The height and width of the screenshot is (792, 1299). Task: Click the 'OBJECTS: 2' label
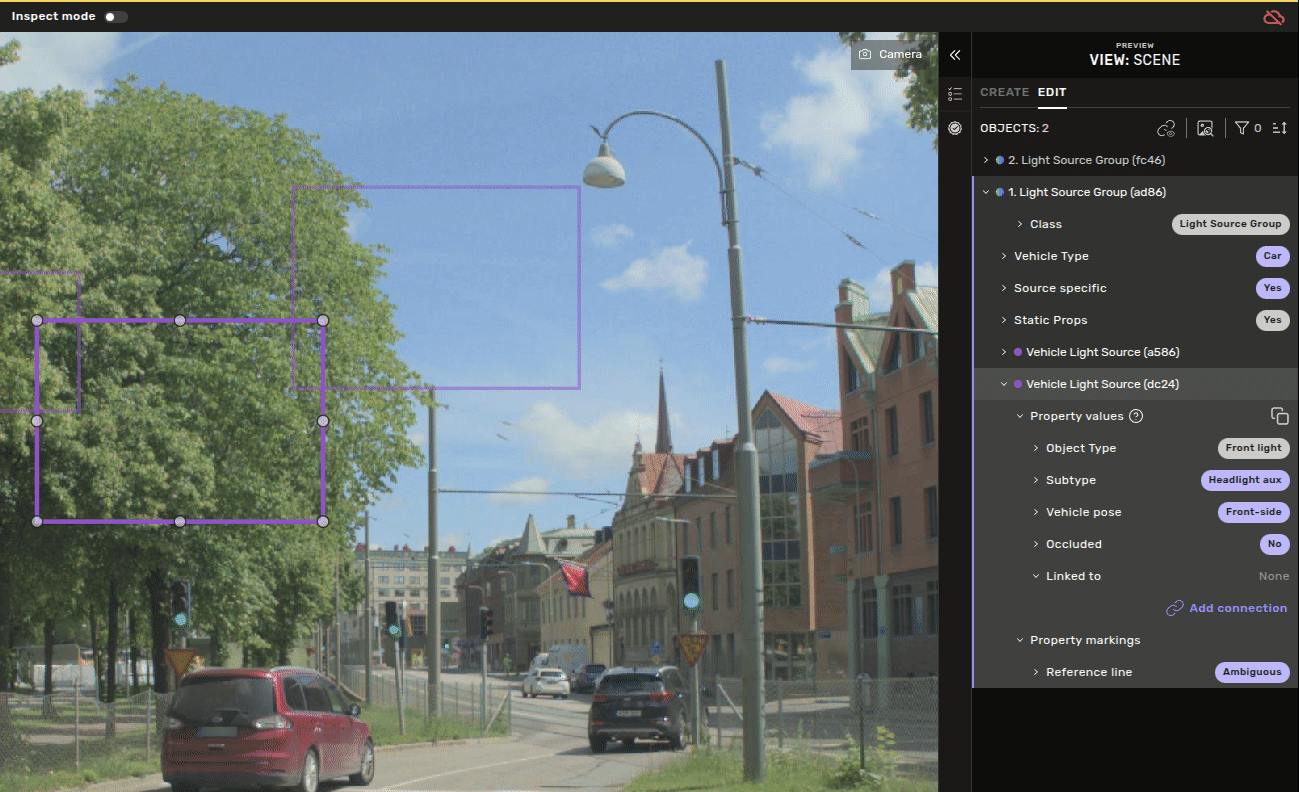coord(1014,128)
